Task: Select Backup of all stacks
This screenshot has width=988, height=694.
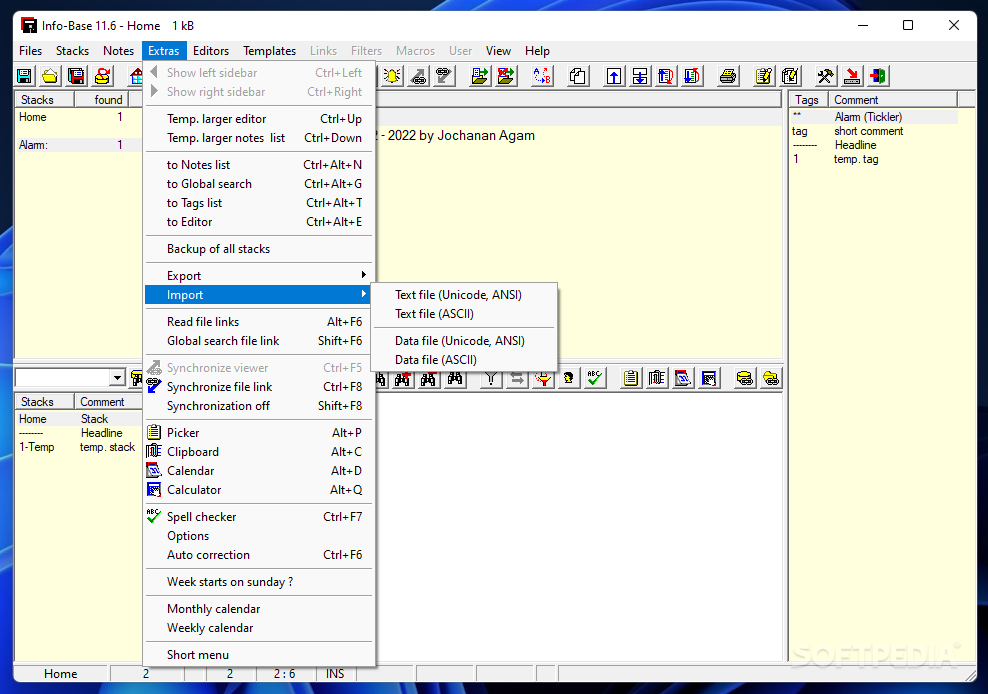Action: coord(259,249)
